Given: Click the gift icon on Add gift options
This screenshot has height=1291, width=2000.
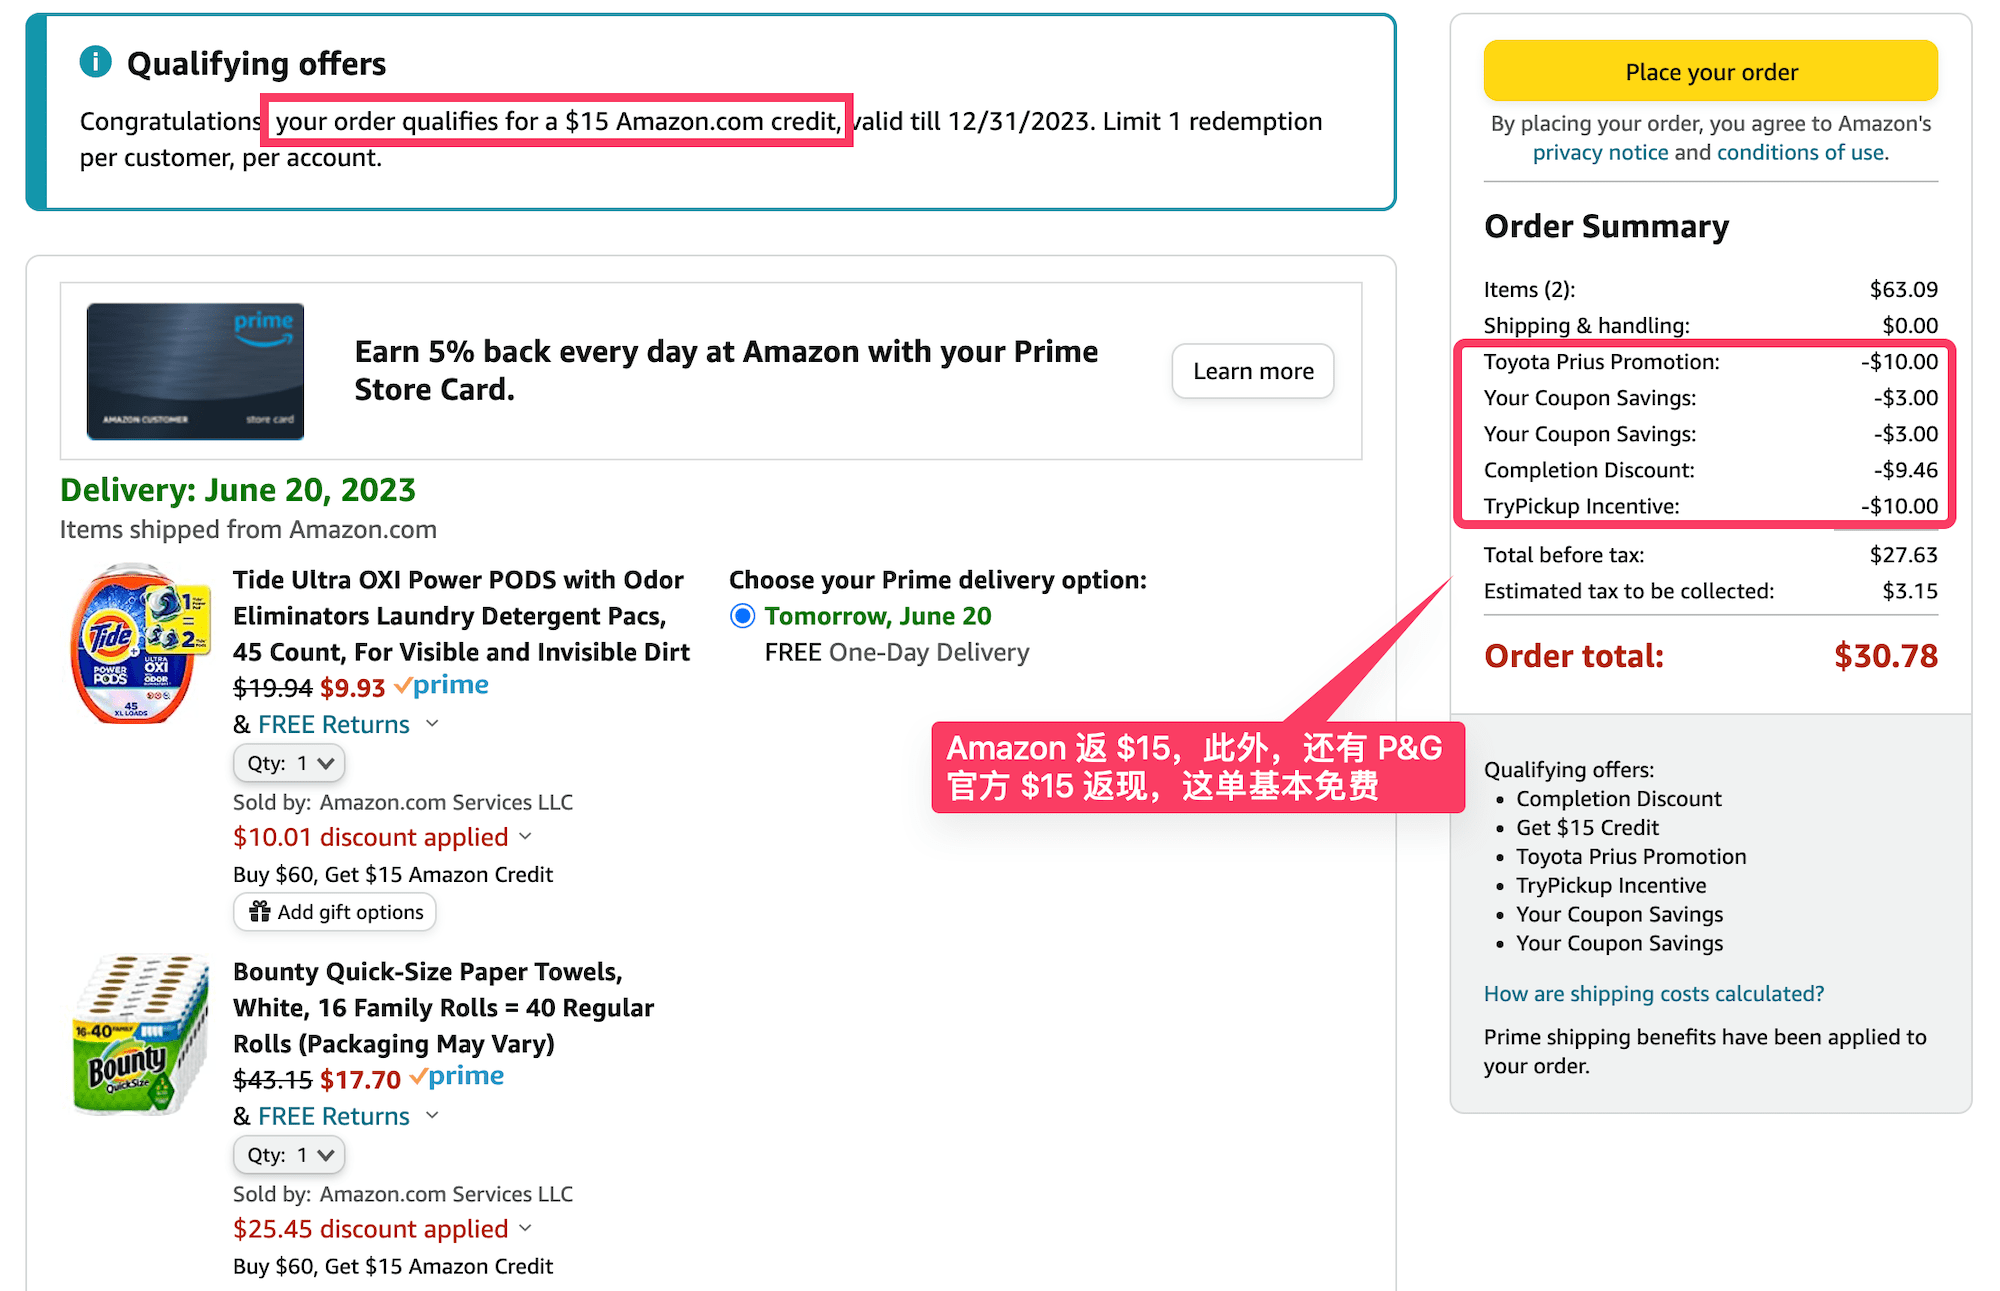Looking at the screenshot, I should (259, 911).
